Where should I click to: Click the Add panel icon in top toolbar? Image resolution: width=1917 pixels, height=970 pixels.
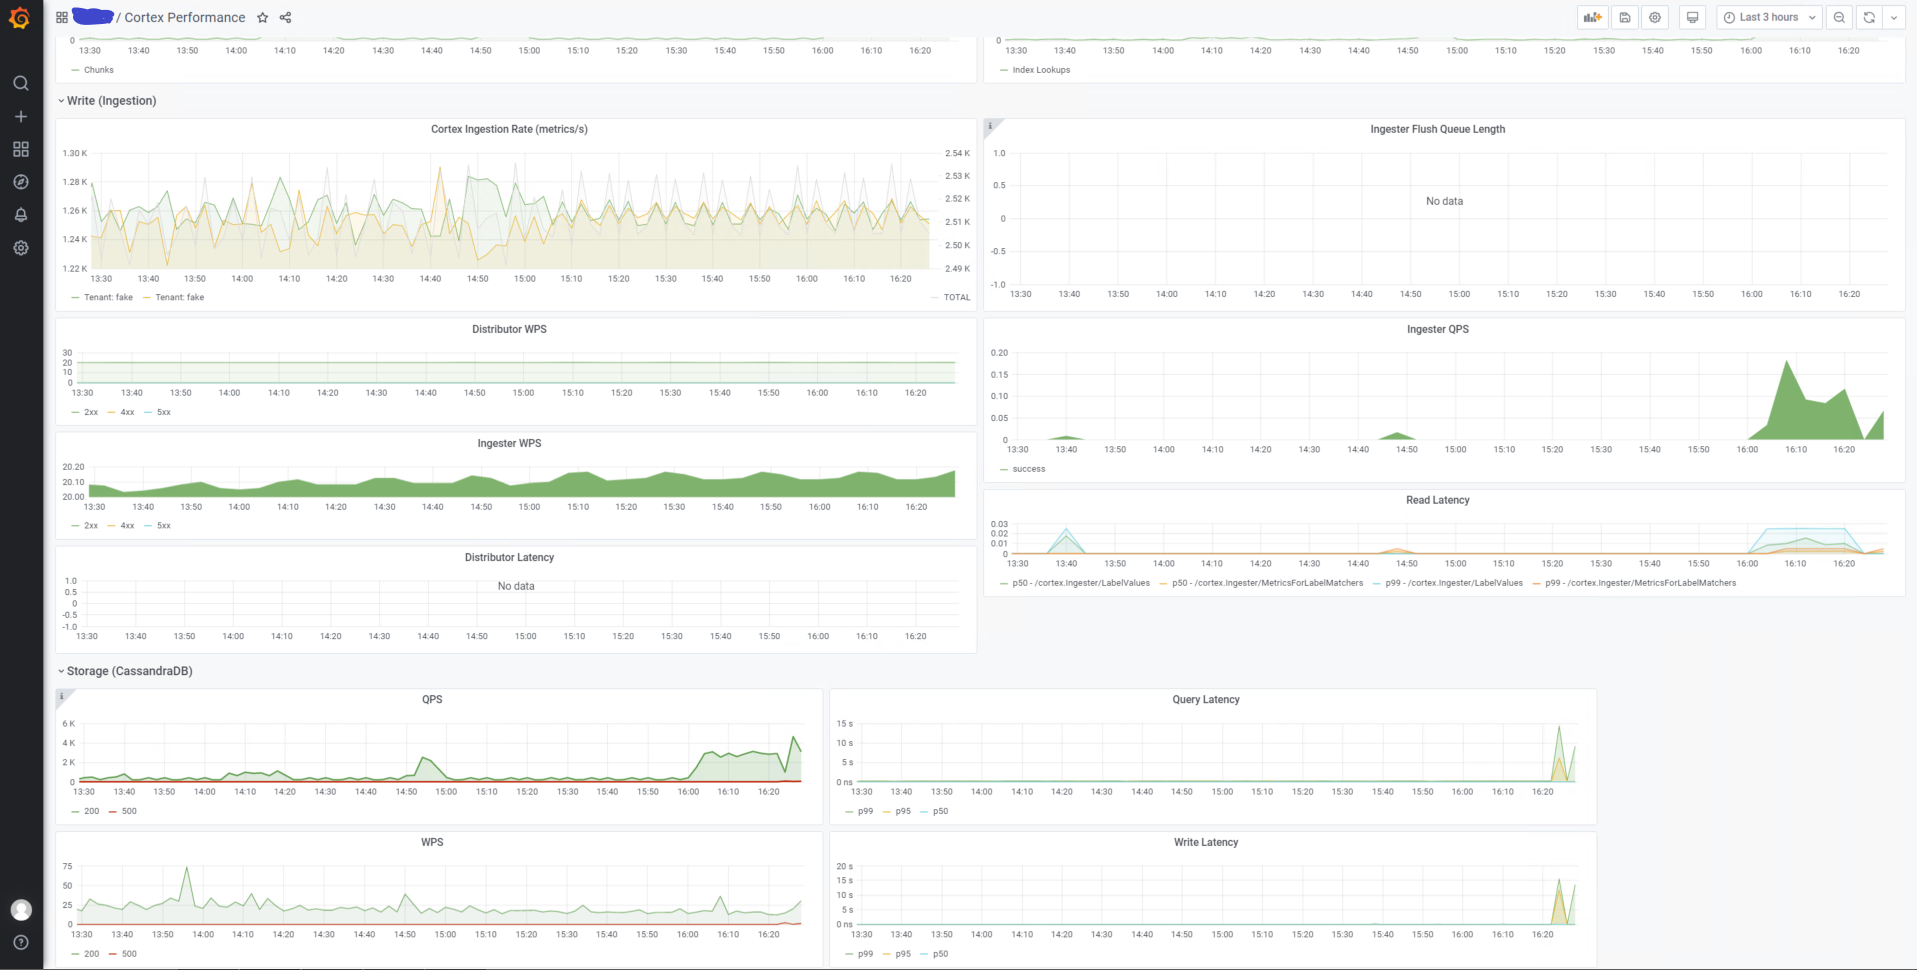[1591, 17]
